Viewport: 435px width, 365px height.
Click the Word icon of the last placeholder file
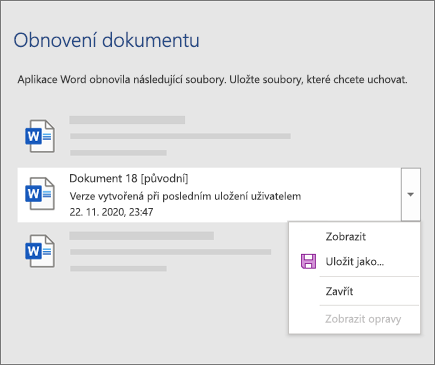pyautogui.click(x=40, y=251)
